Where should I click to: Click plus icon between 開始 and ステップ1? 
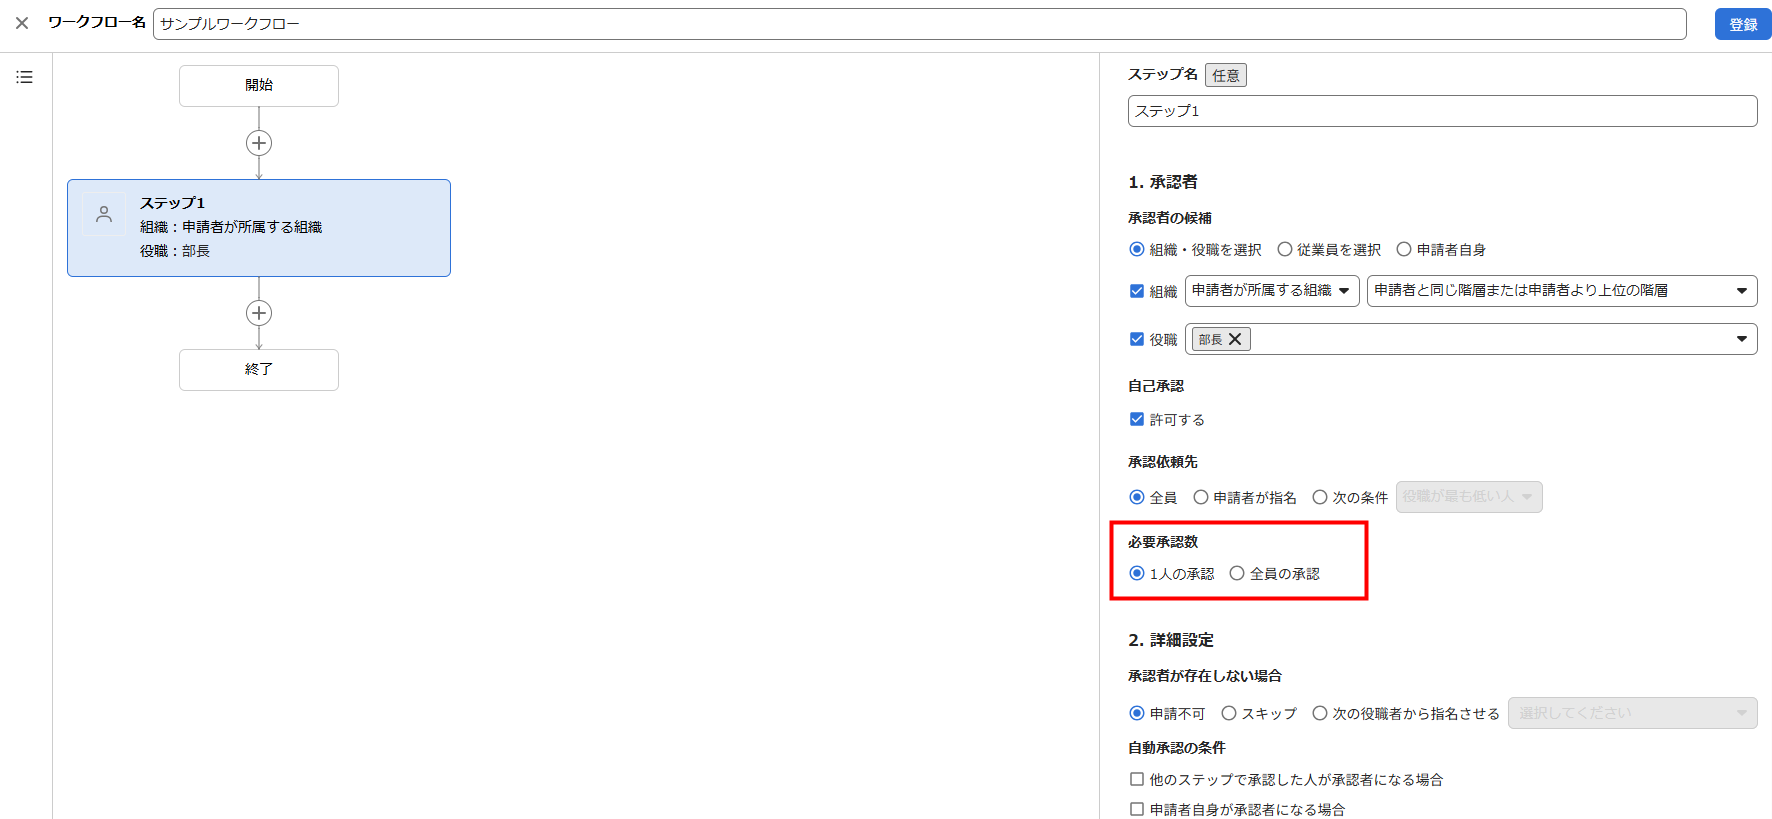[x=259, y=143]
